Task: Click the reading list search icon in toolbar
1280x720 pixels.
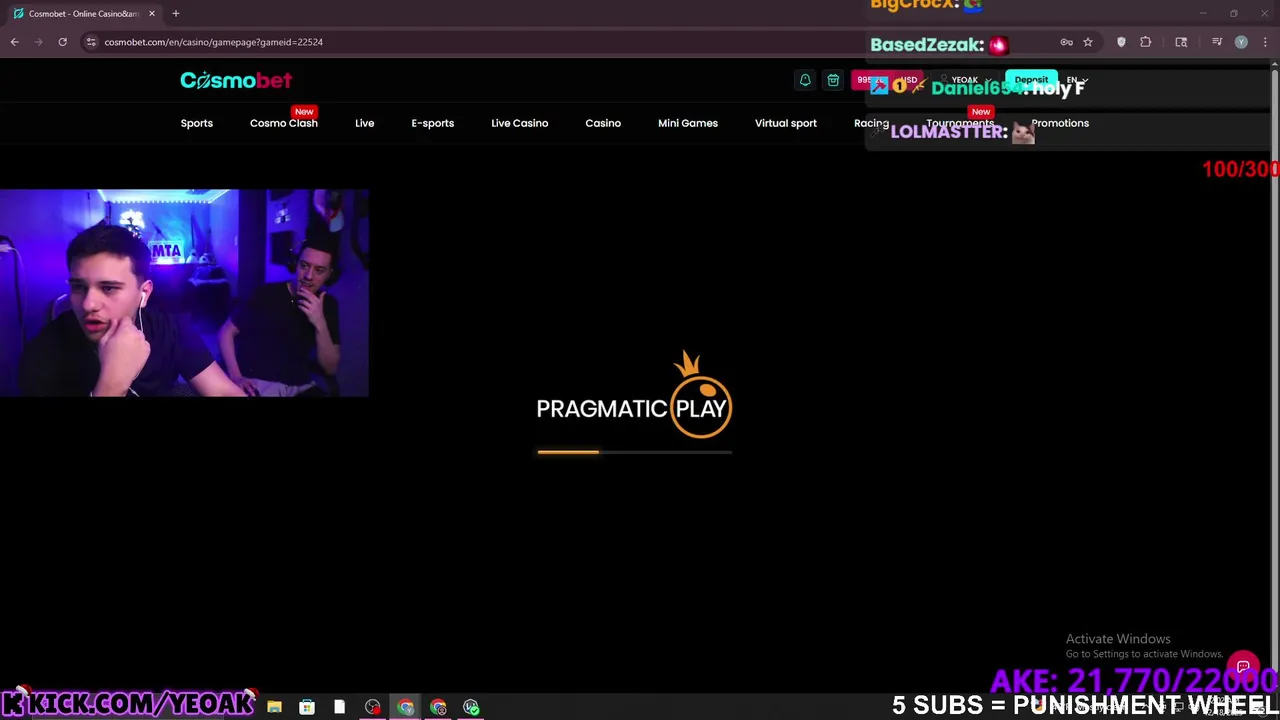Action: (1181, 42)
